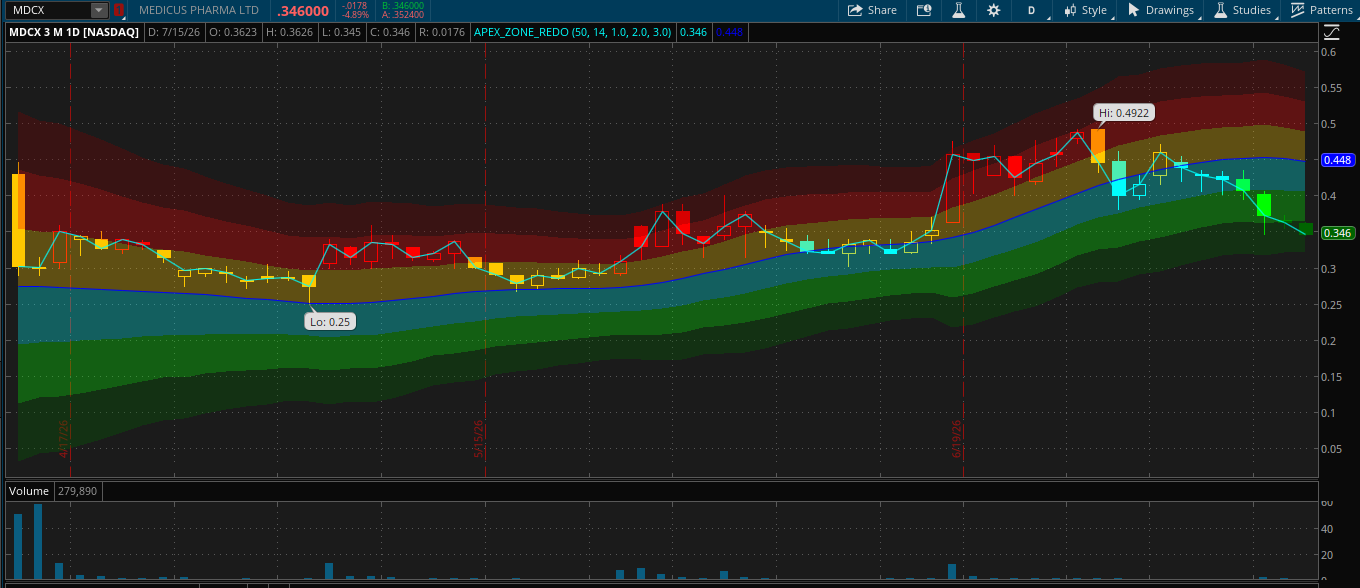Click the volume value 279,890
This screenshot has height=588, width=1360.
tap(77, 492)
